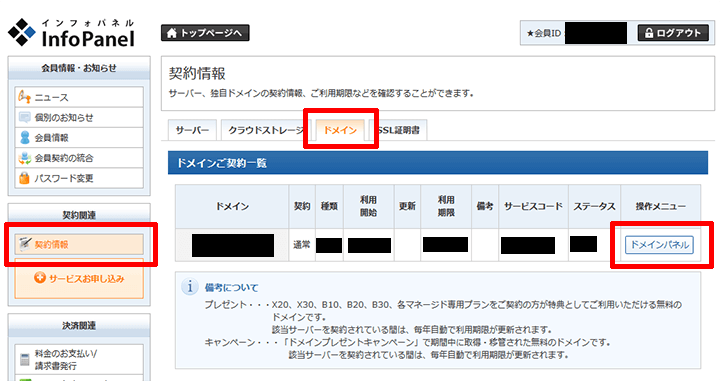720x381 pixels.
Task: Open the SSL証明書 tab
Action: 399,130
